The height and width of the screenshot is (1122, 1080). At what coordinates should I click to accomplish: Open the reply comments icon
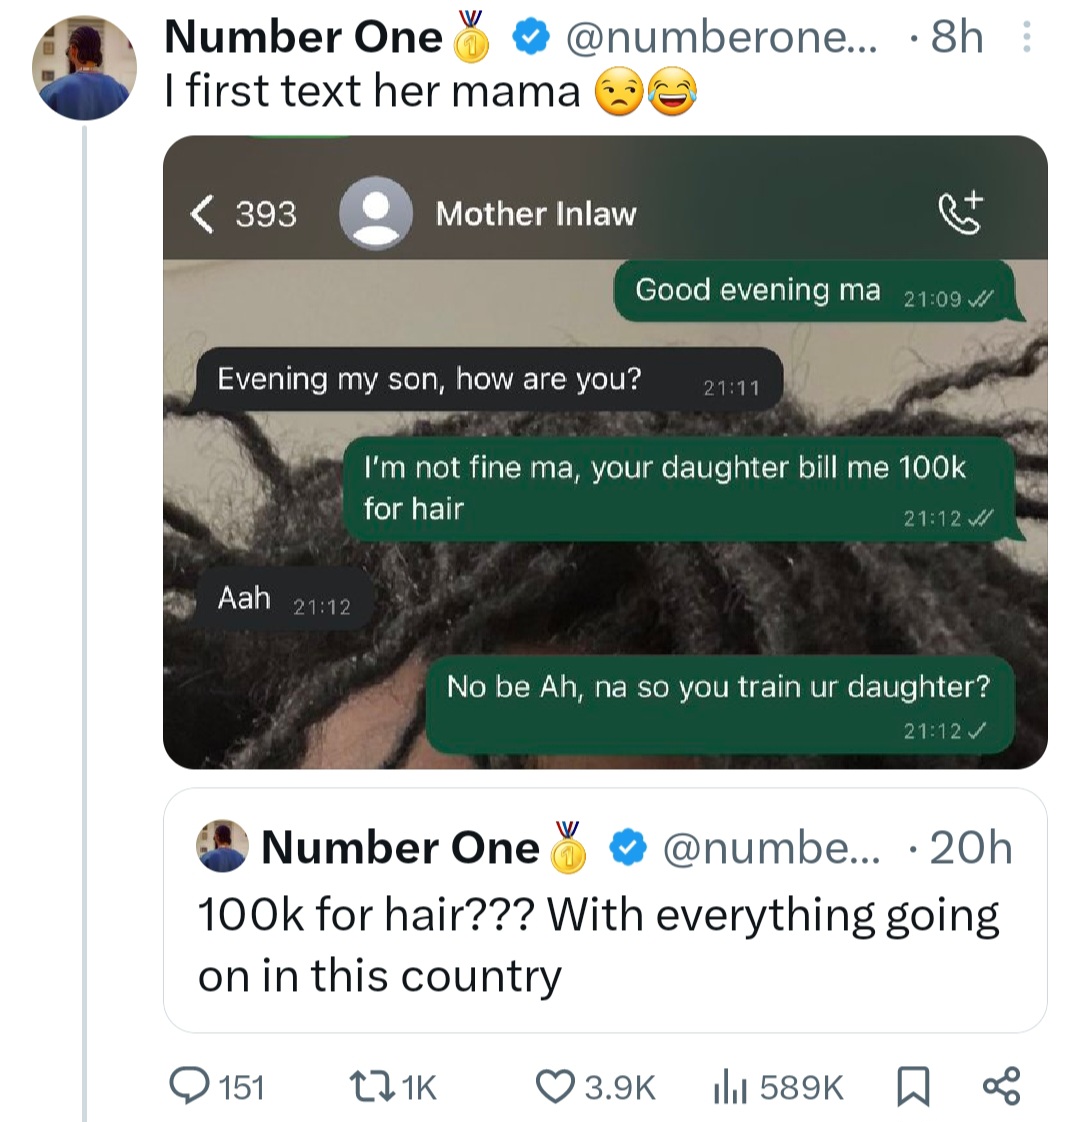(186, 1086)
